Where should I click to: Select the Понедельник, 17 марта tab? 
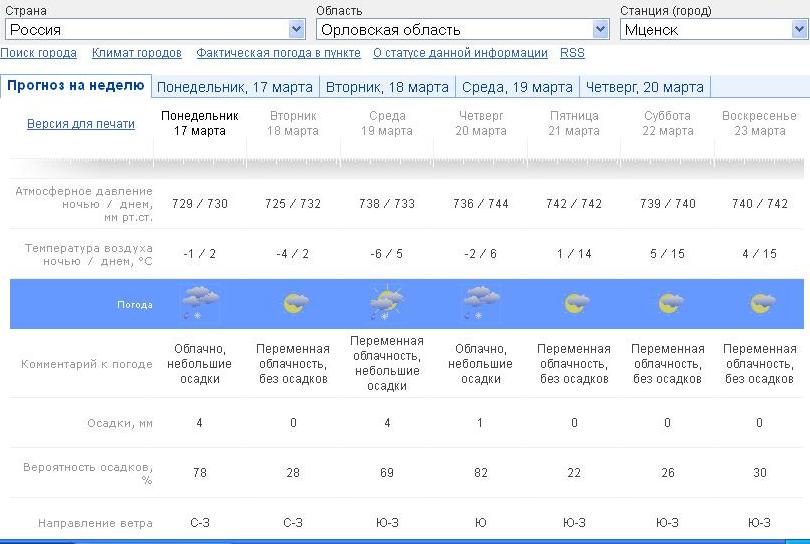(x=236, y=87)
